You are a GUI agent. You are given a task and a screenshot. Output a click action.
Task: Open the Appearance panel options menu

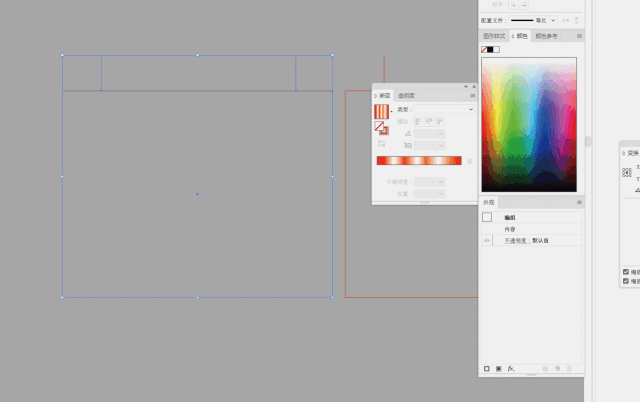click(579, 202)
